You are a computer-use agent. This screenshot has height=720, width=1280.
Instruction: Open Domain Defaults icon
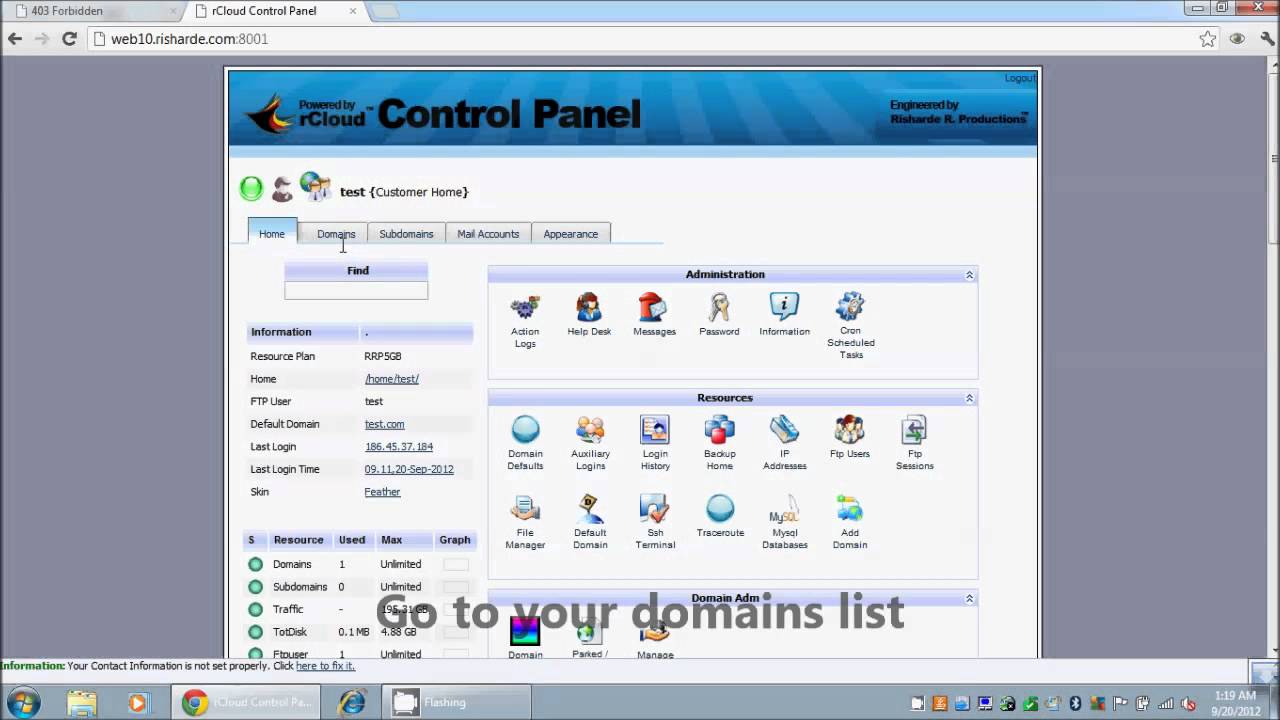coord(525,430)
